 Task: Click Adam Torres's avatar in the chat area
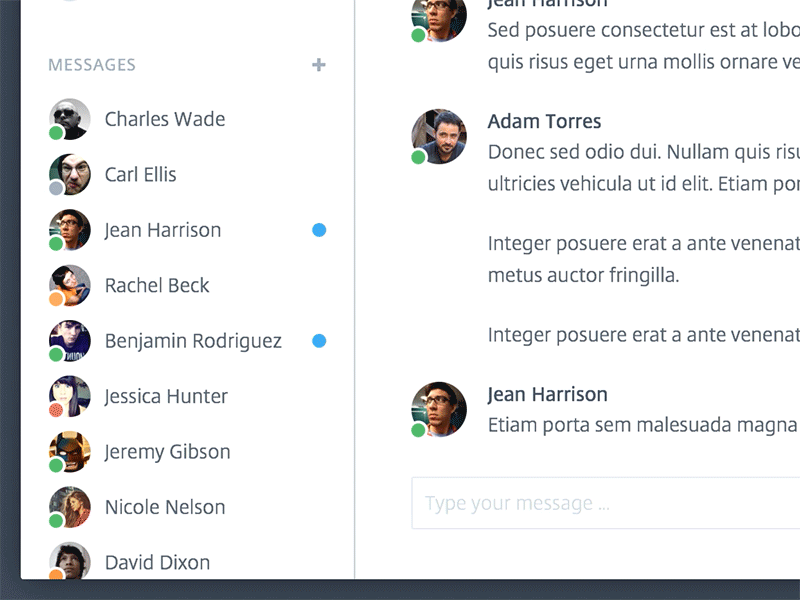[439, 137]
